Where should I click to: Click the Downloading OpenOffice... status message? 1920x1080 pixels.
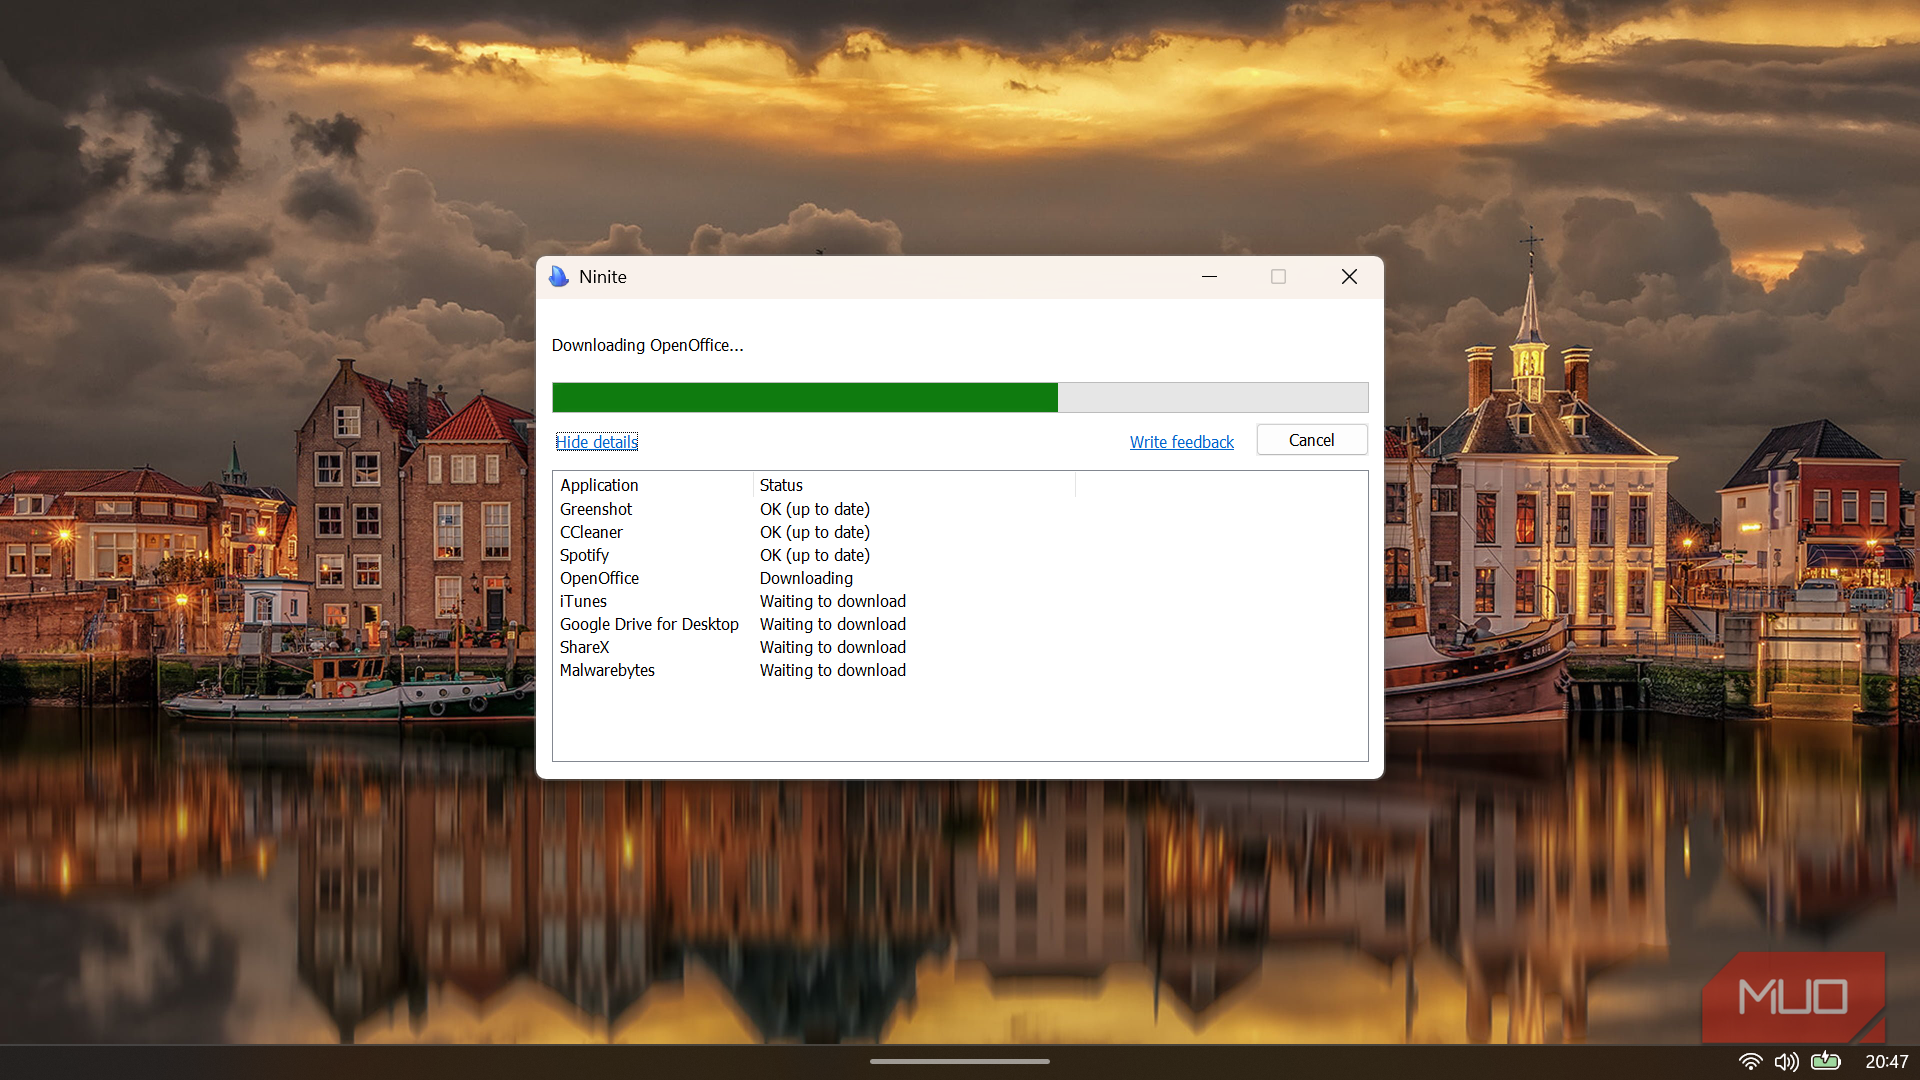click(x=647, y=345)
